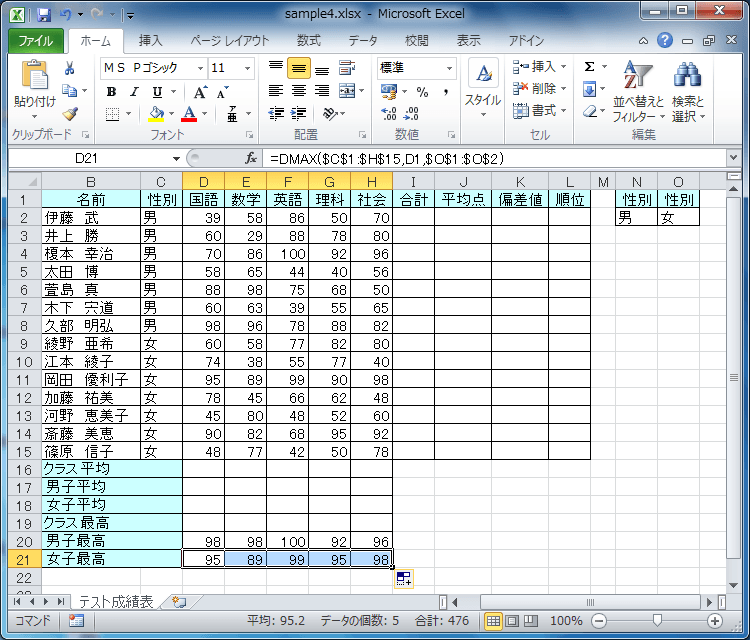Screen dimensions: 750x640
Task: Open the ファイル tab
Action: click(36, 41)
